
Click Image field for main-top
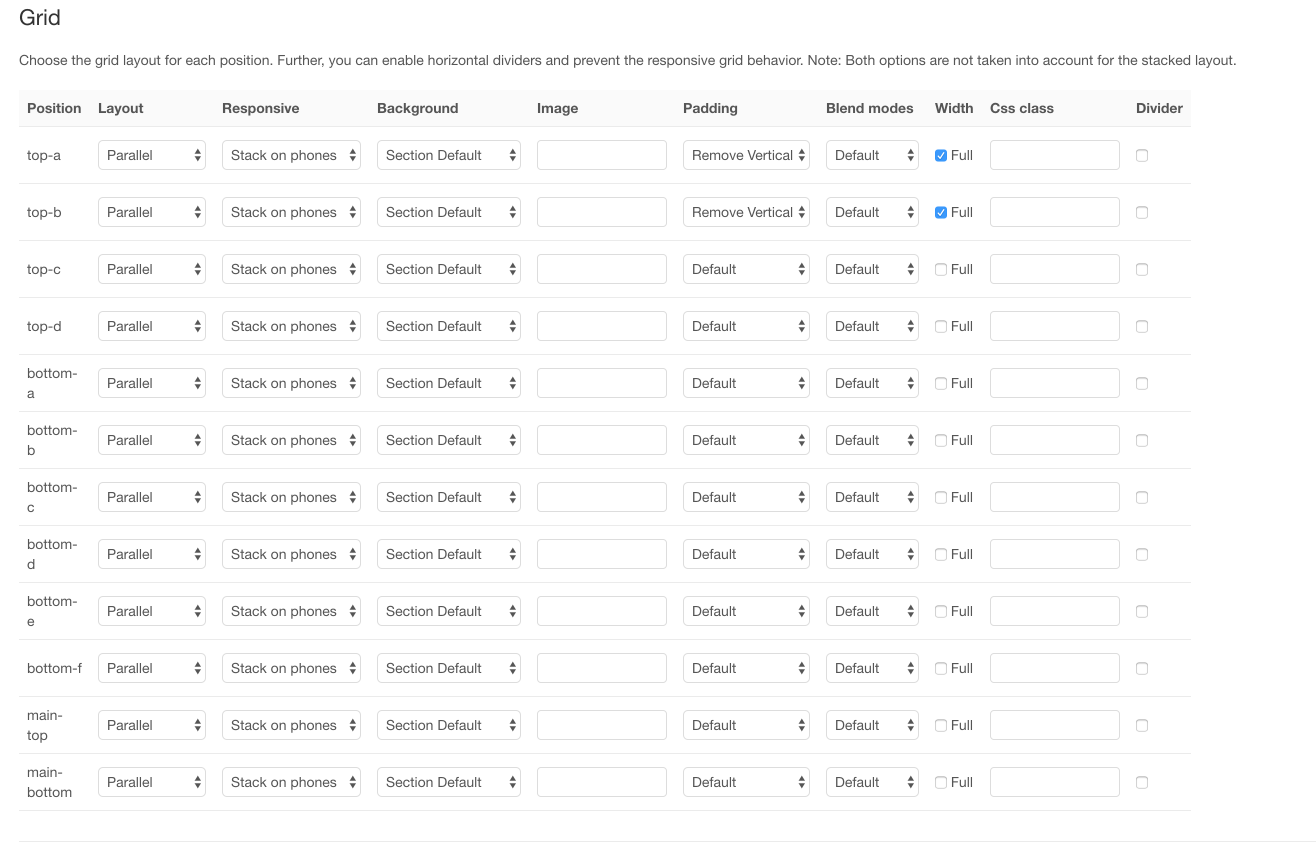pos(602,725)
